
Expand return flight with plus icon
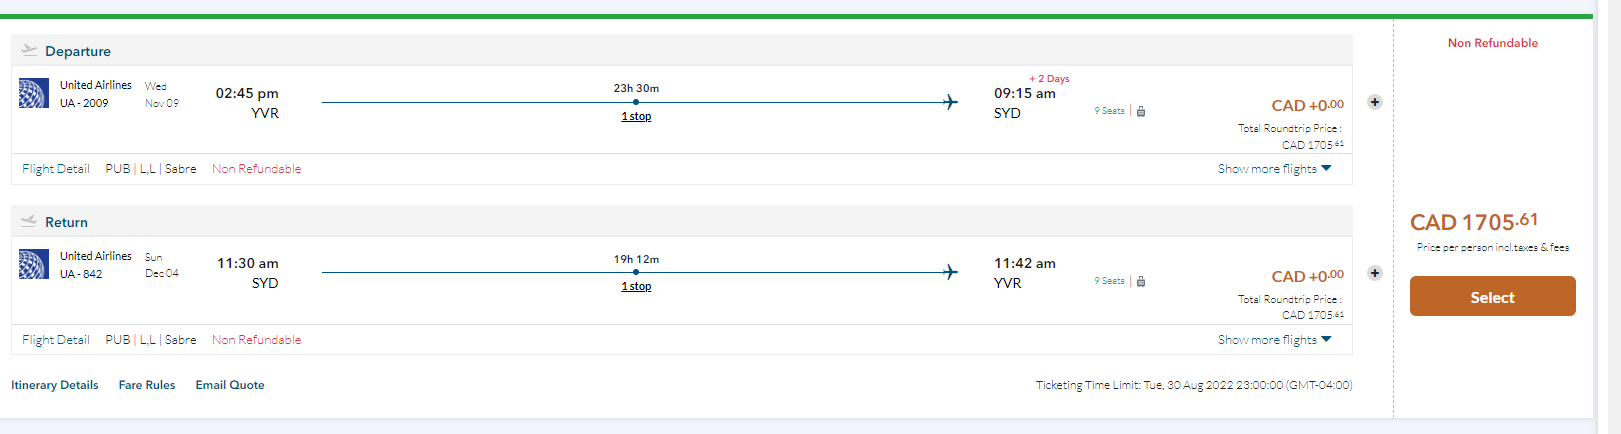[1375, 273]
